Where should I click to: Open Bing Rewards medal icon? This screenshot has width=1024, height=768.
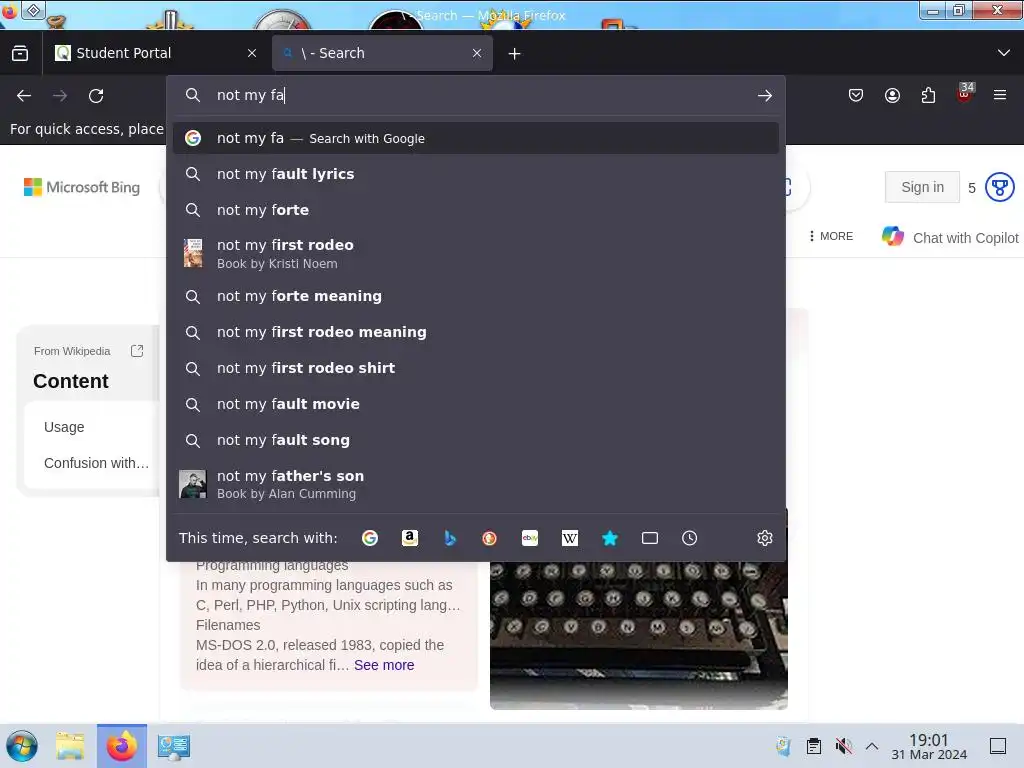point(999,187)
